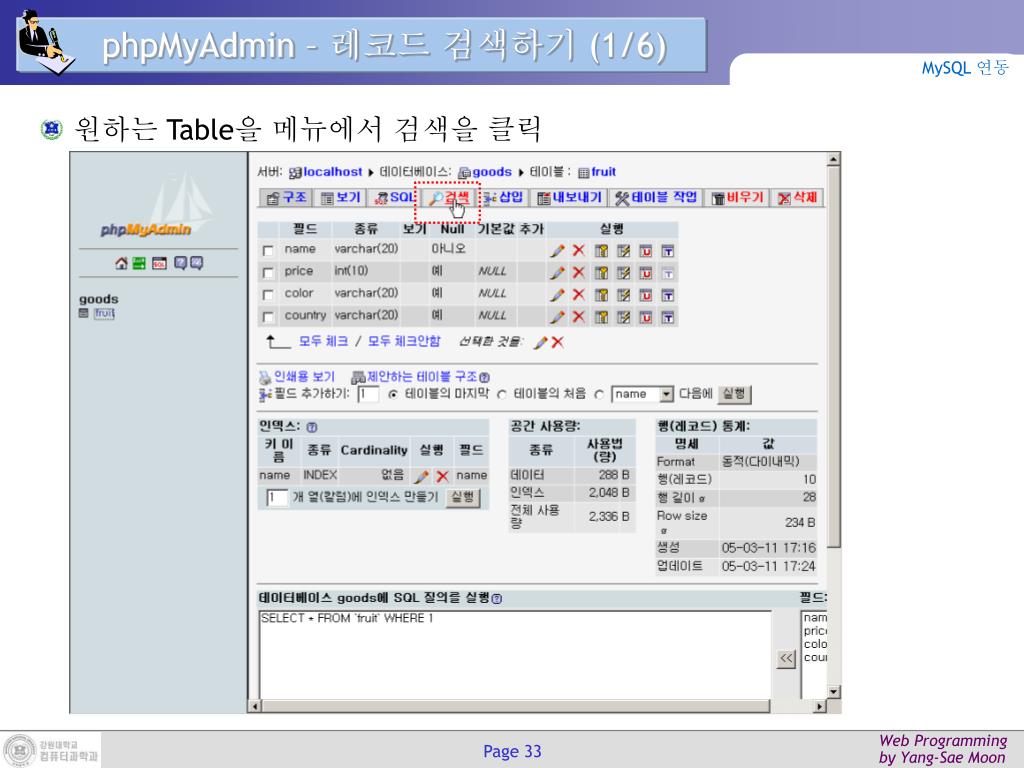Open the SQL tab
This screenshot has width=1024, height=768.
coord(394,198)
